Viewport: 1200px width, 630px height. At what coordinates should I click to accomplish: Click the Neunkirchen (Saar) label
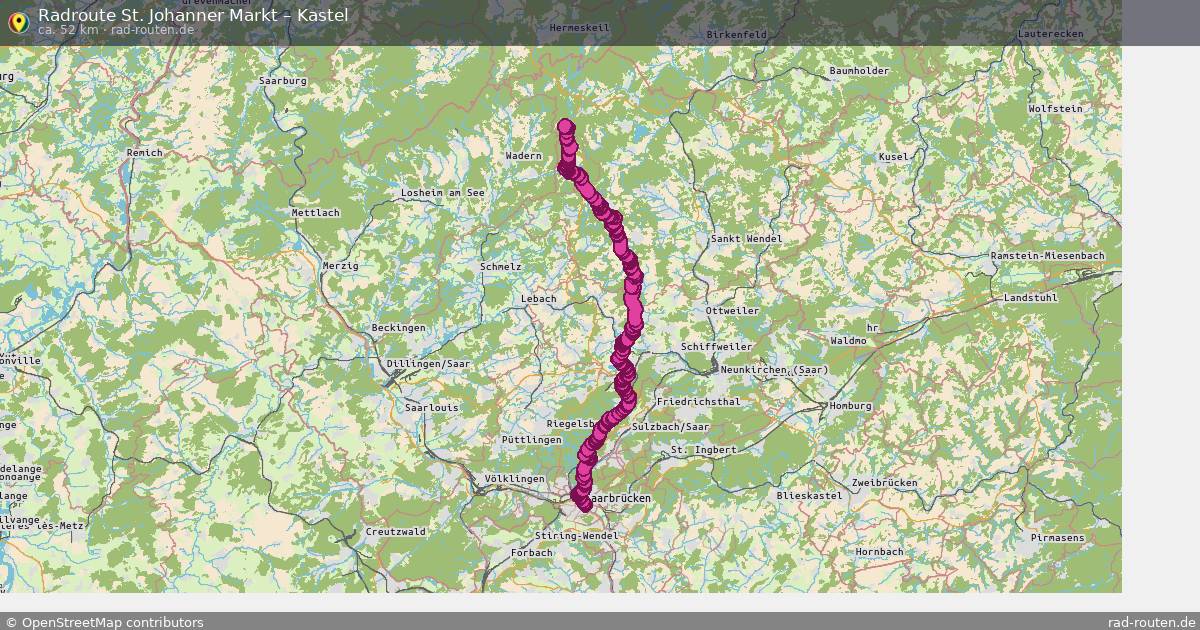pos(774,370)
